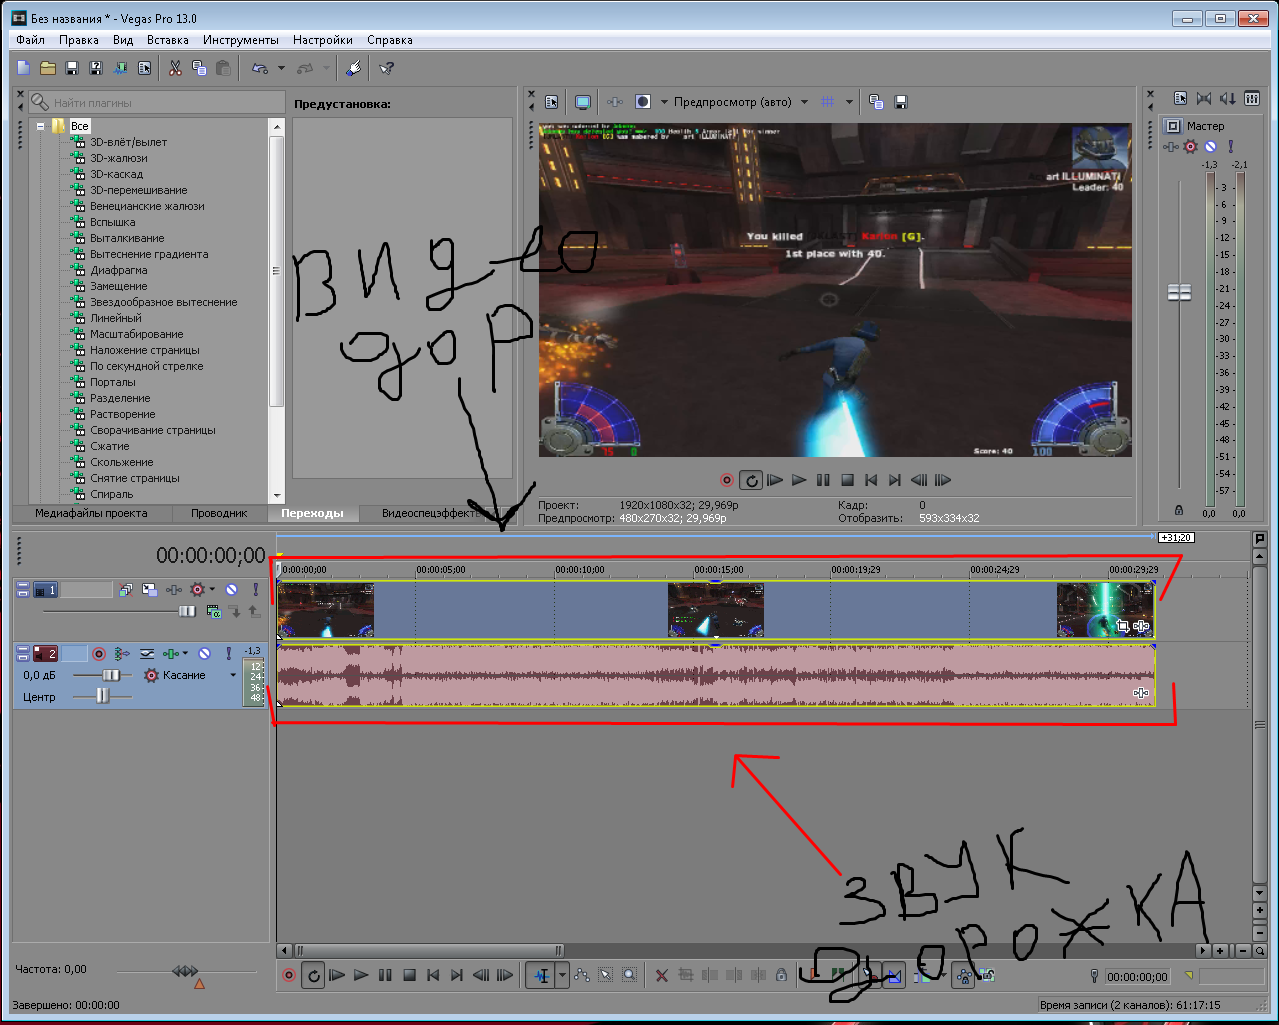The height and width of the screenshot is (1025, 1279).
Task: Create a new project via toolbar icon
Action: pos(24,68)
